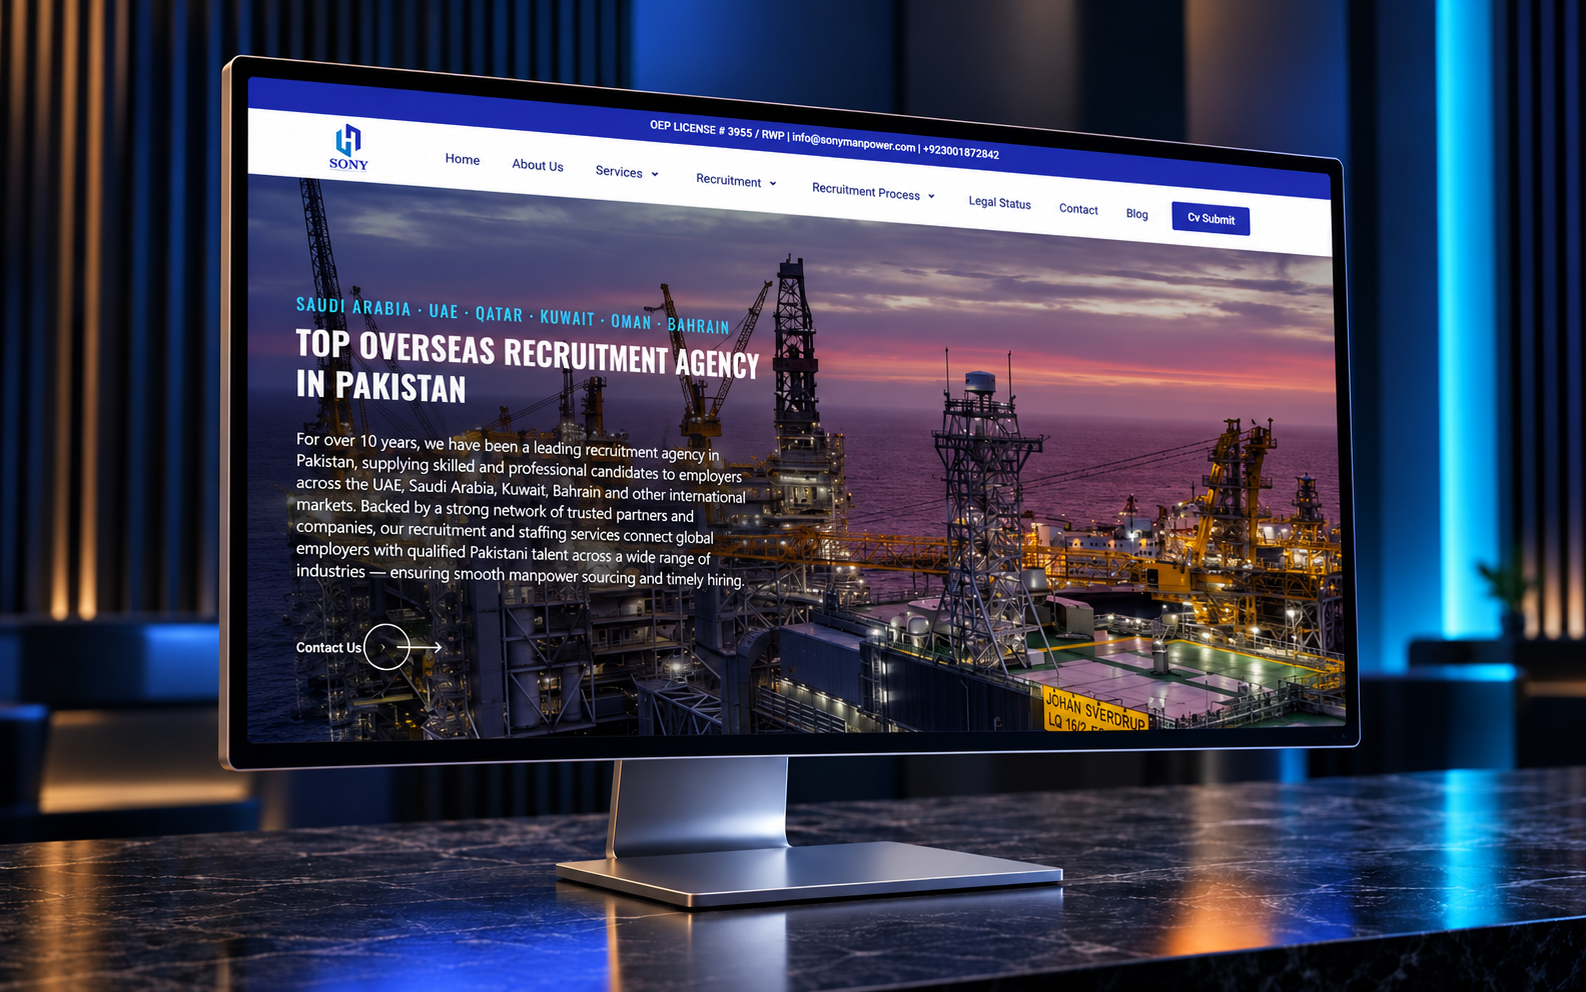Navigate to the Contact menu item
Viewport: 1586px width, 992px height.
[x=1078, y=209]
